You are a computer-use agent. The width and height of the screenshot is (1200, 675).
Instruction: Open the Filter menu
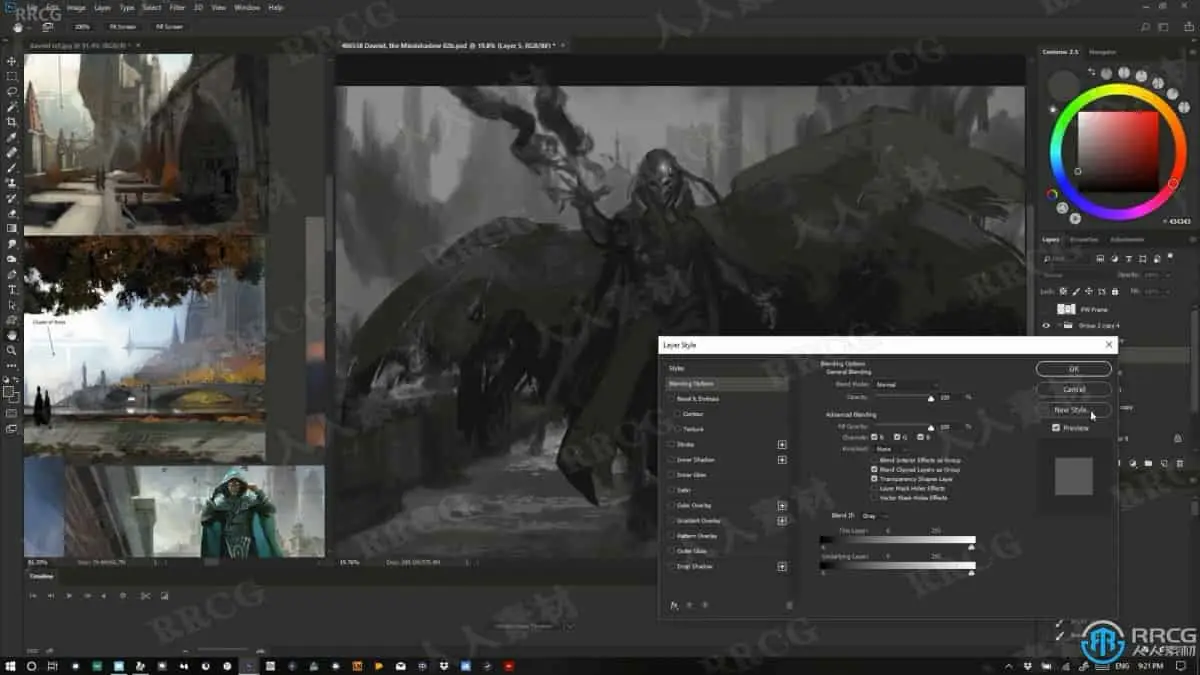pyautogui.click(x=177, y=7)
